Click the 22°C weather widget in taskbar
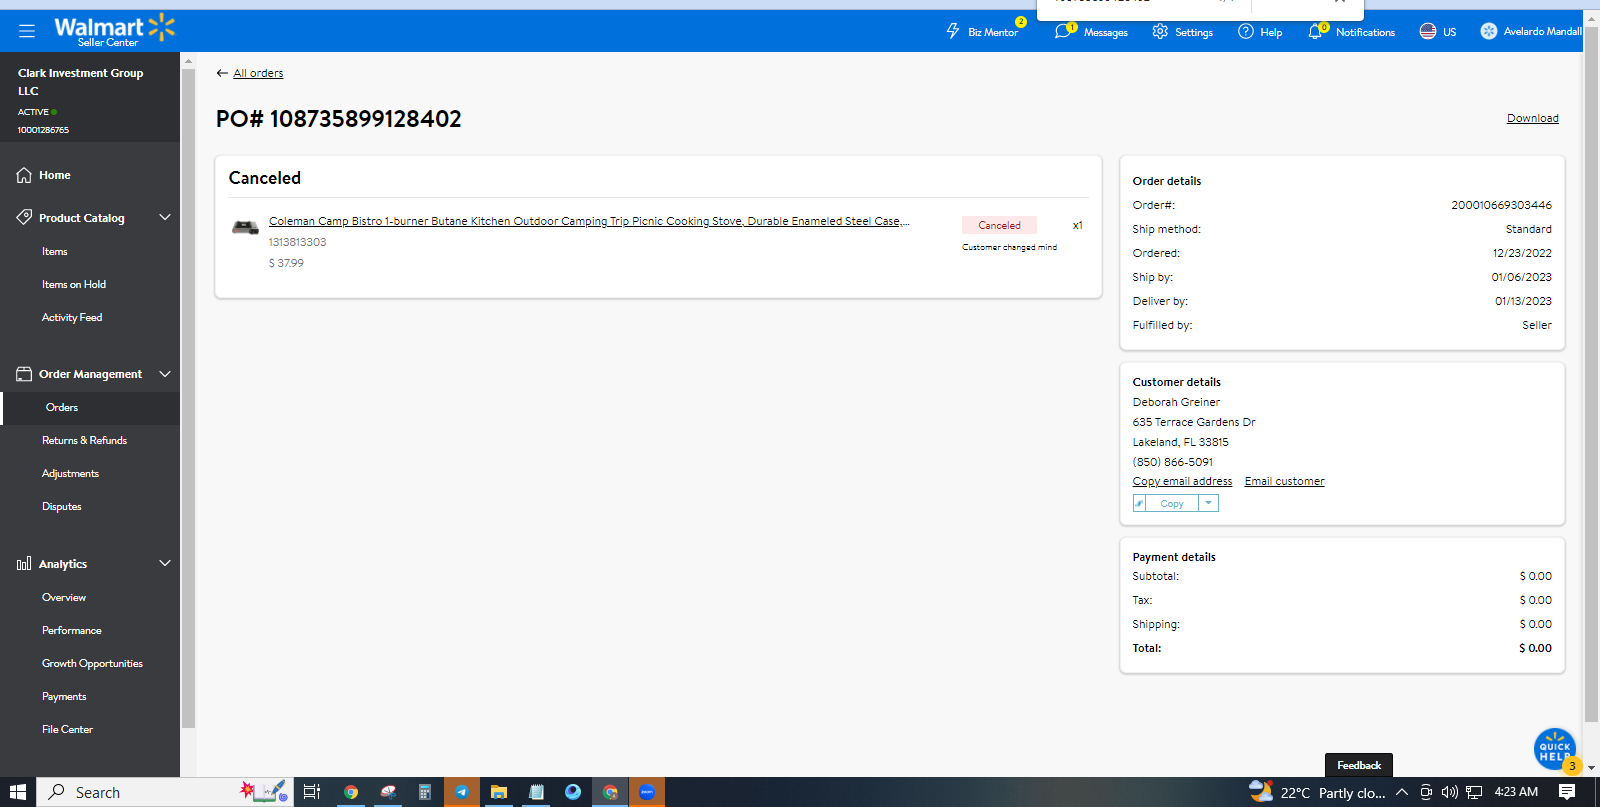 [x=1318, y=792]
